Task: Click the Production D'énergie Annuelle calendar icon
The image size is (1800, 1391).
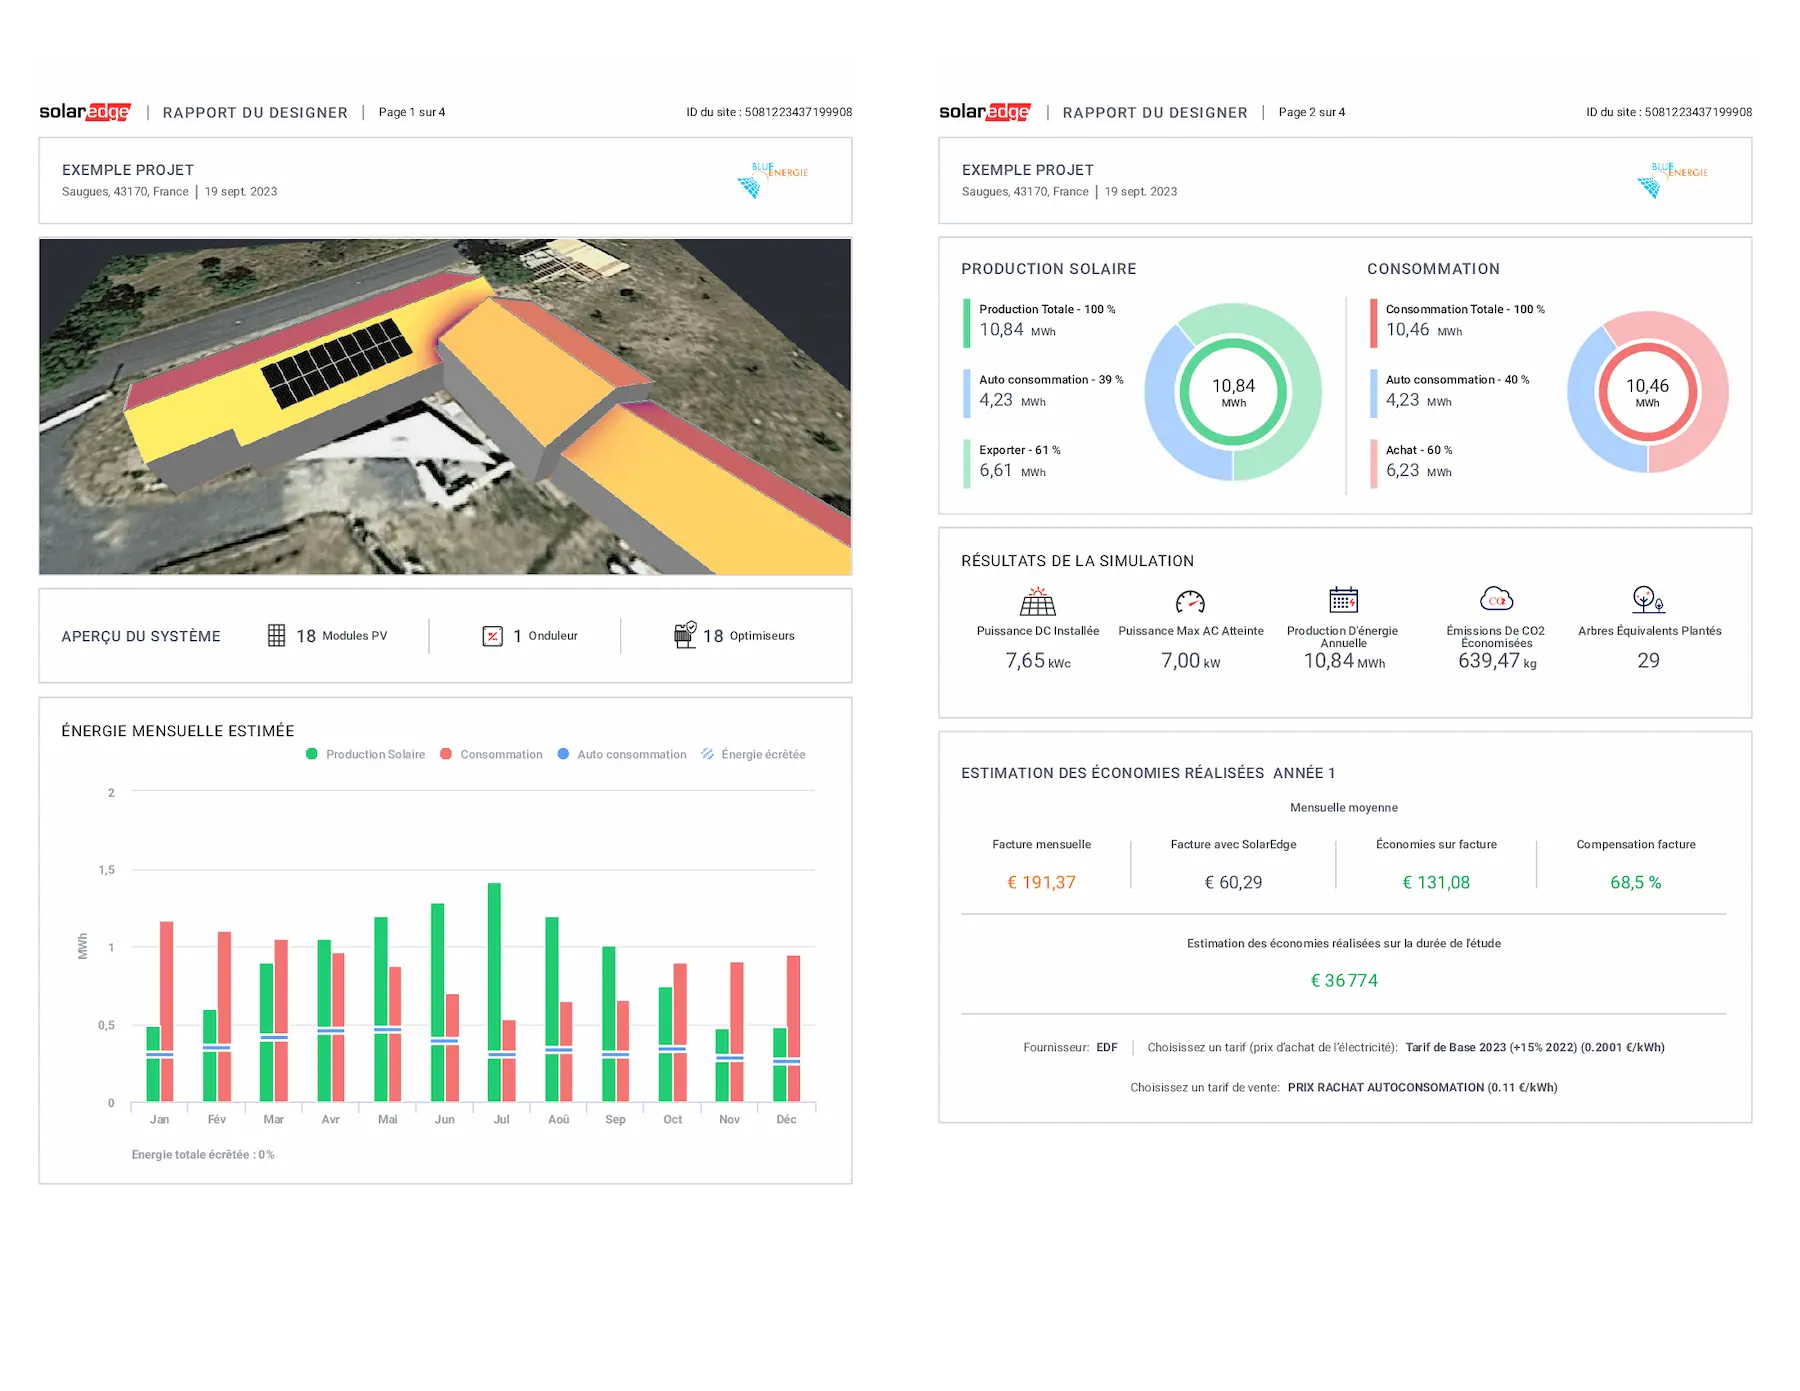Action: (x=1343, y=600)
